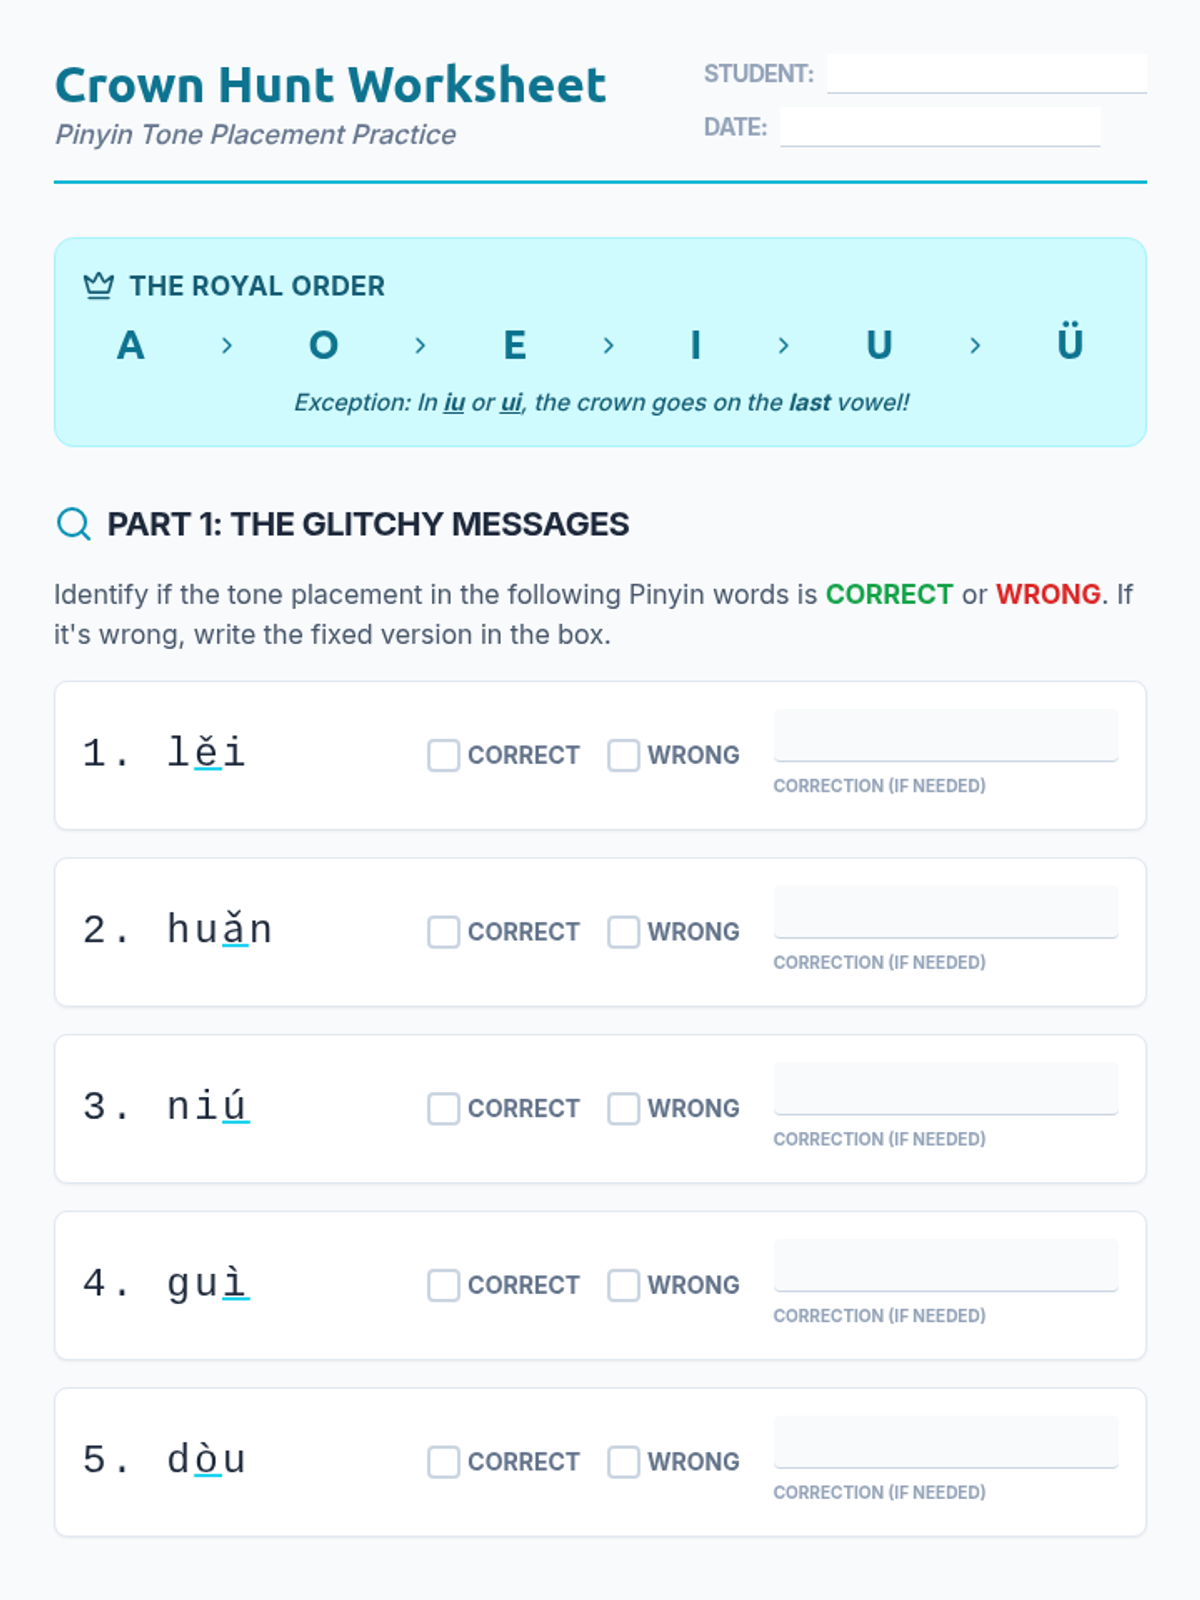Mark word 4 guì as CORRECT
This screenshot has height=1600, width=1200.
[443, 1285]
